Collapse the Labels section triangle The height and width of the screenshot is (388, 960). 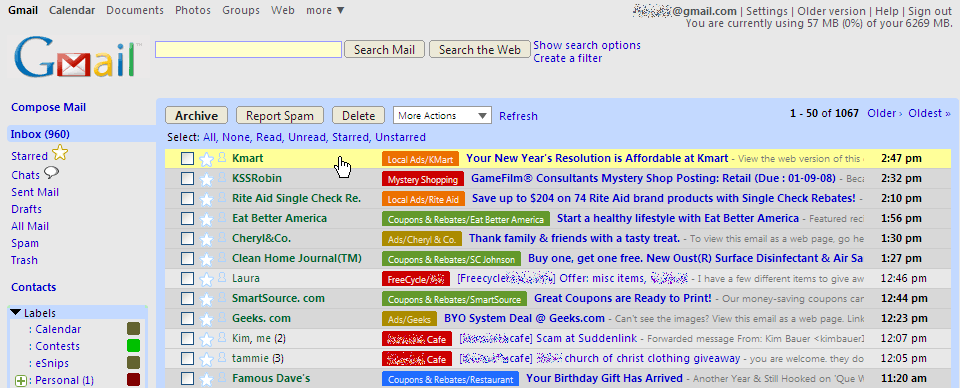pos(16,313)
